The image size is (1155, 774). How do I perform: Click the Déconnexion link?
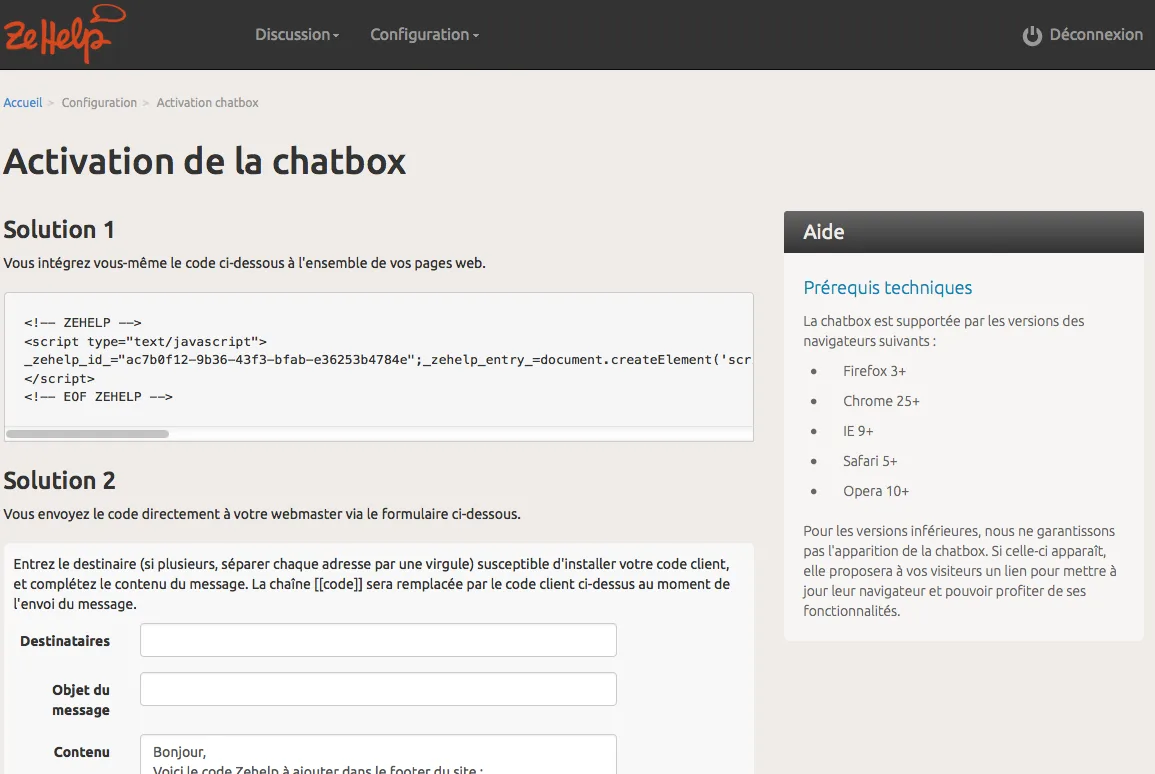[x=1095, y=35]
